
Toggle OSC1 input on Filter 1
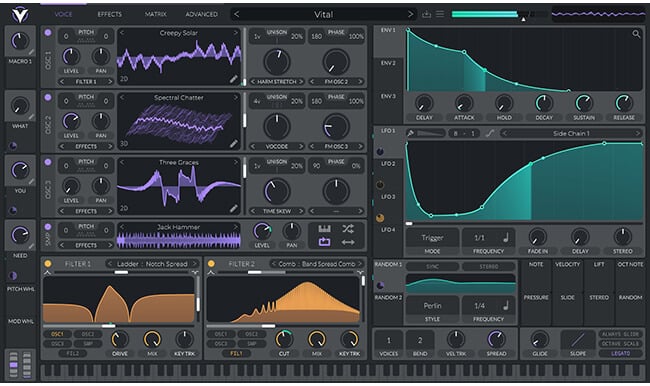coord(58,334)
